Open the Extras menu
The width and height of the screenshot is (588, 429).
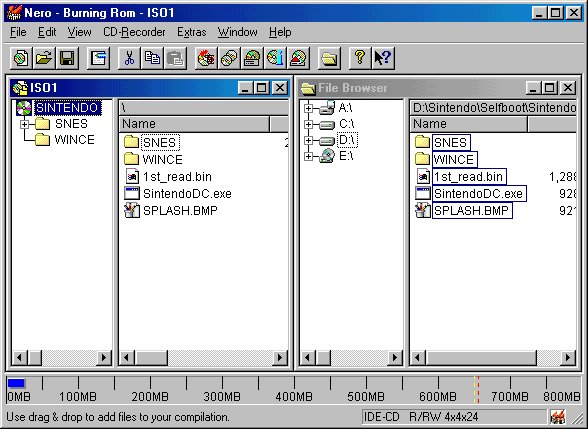[x=192, y=32]
